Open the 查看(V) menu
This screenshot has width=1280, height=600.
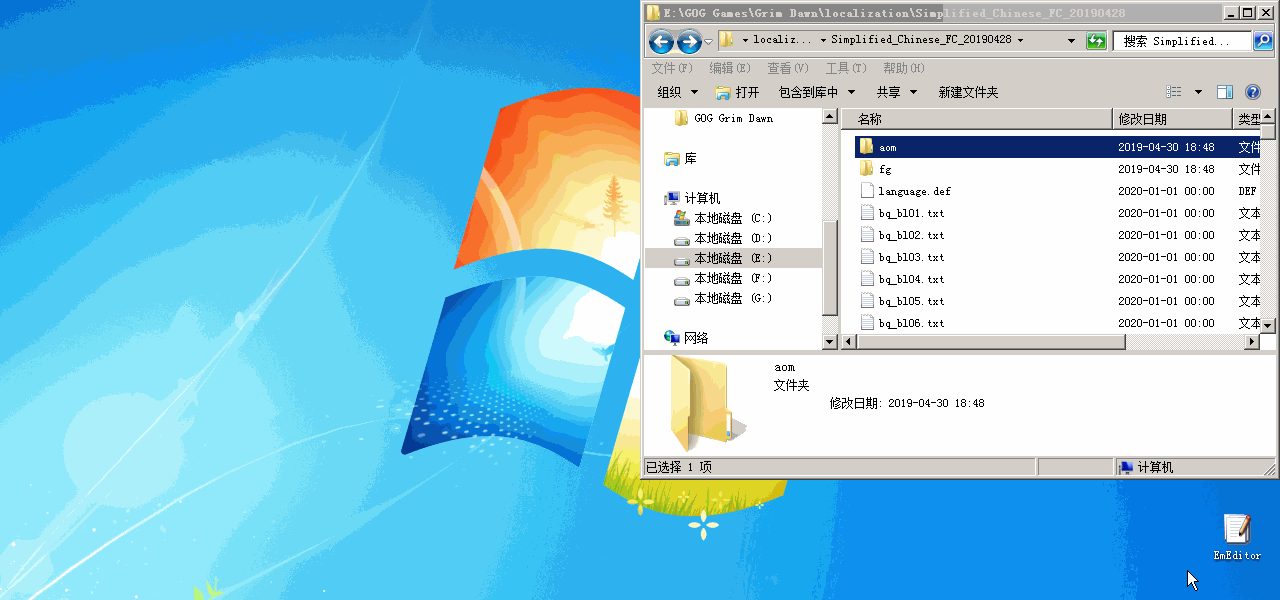pos(788,68)
